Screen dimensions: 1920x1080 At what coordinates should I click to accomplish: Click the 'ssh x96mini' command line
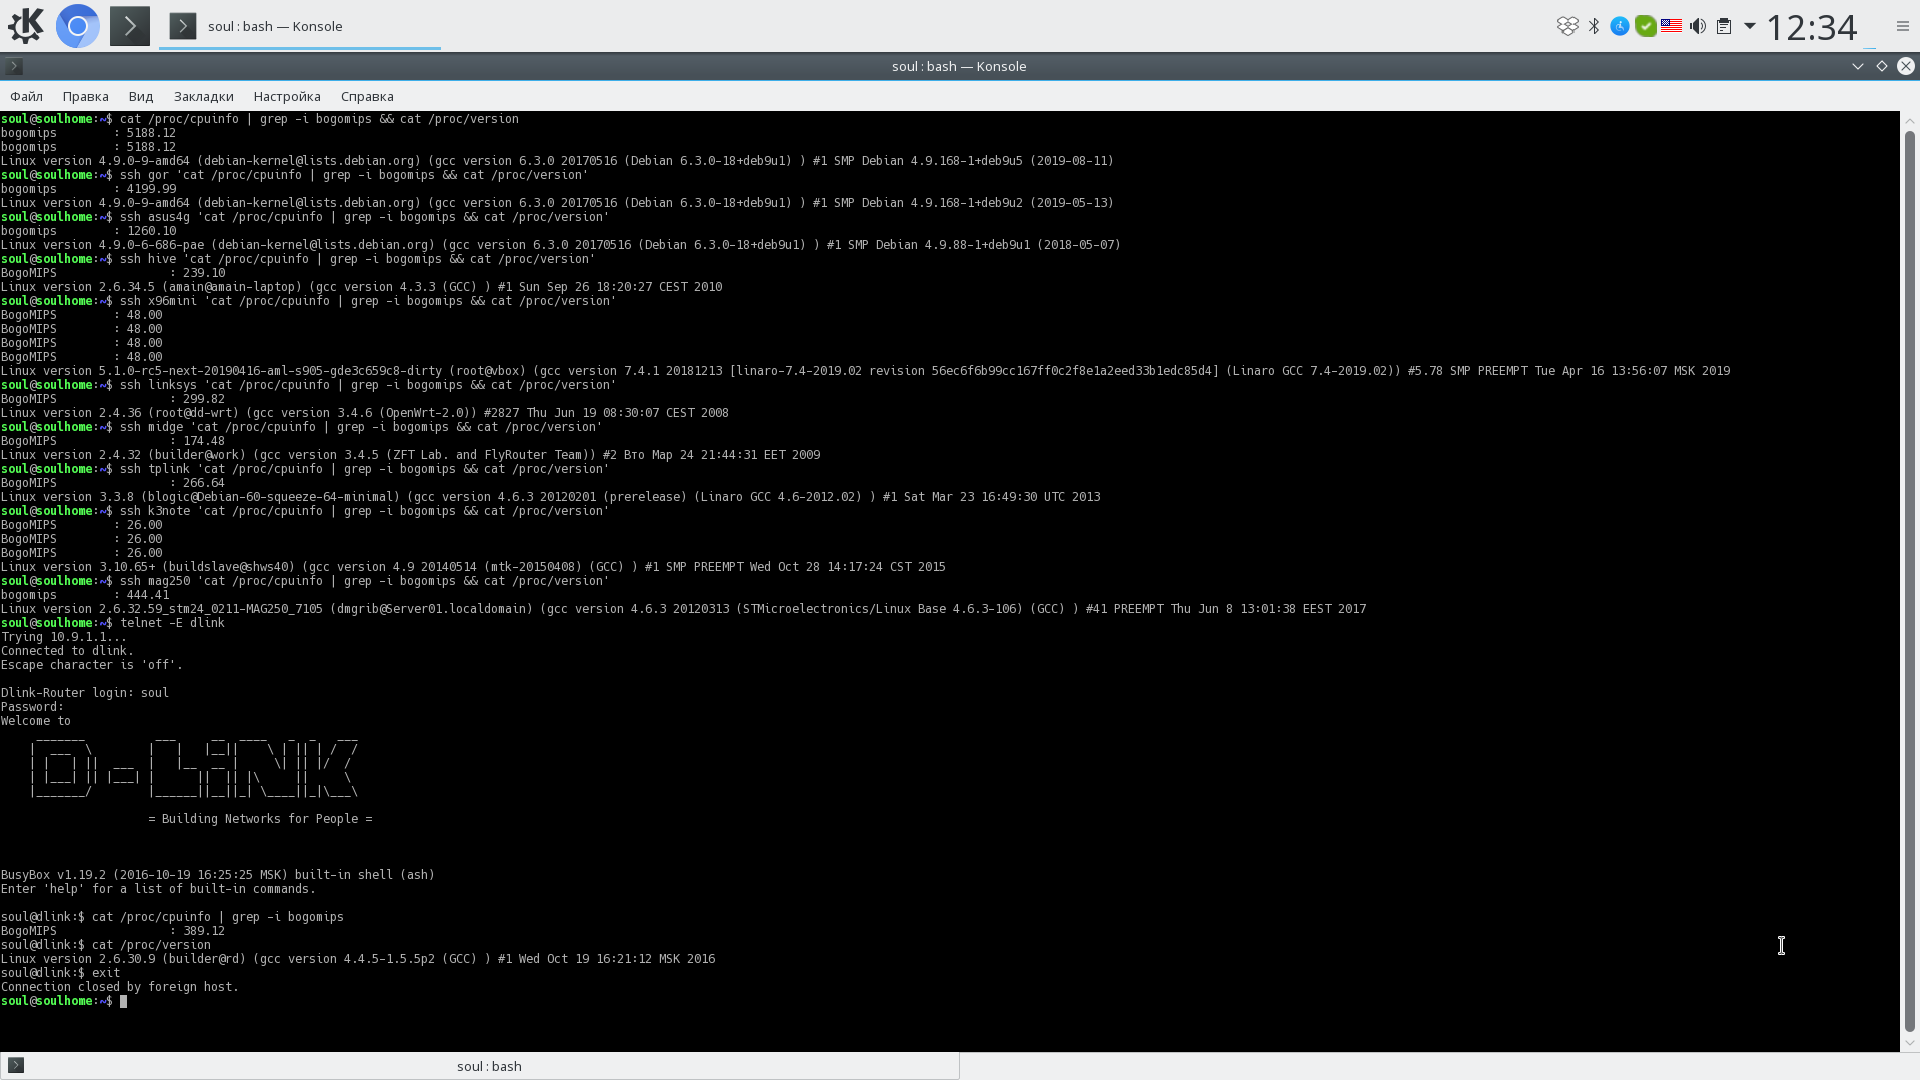(309, 301)
